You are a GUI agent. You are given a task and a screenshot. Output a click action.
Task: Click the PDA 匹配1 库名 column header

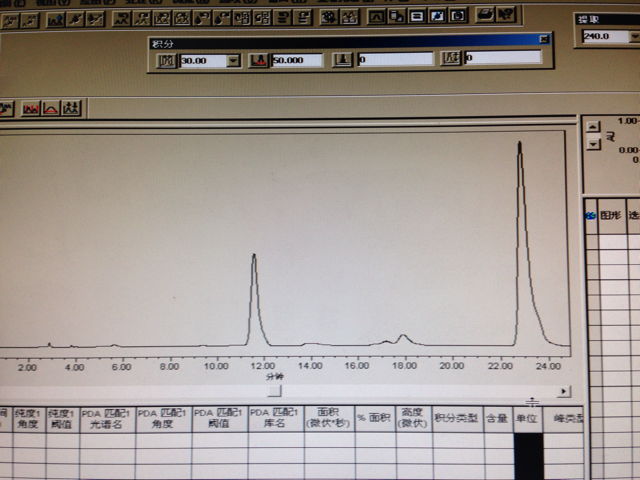[x=275, y=418]
